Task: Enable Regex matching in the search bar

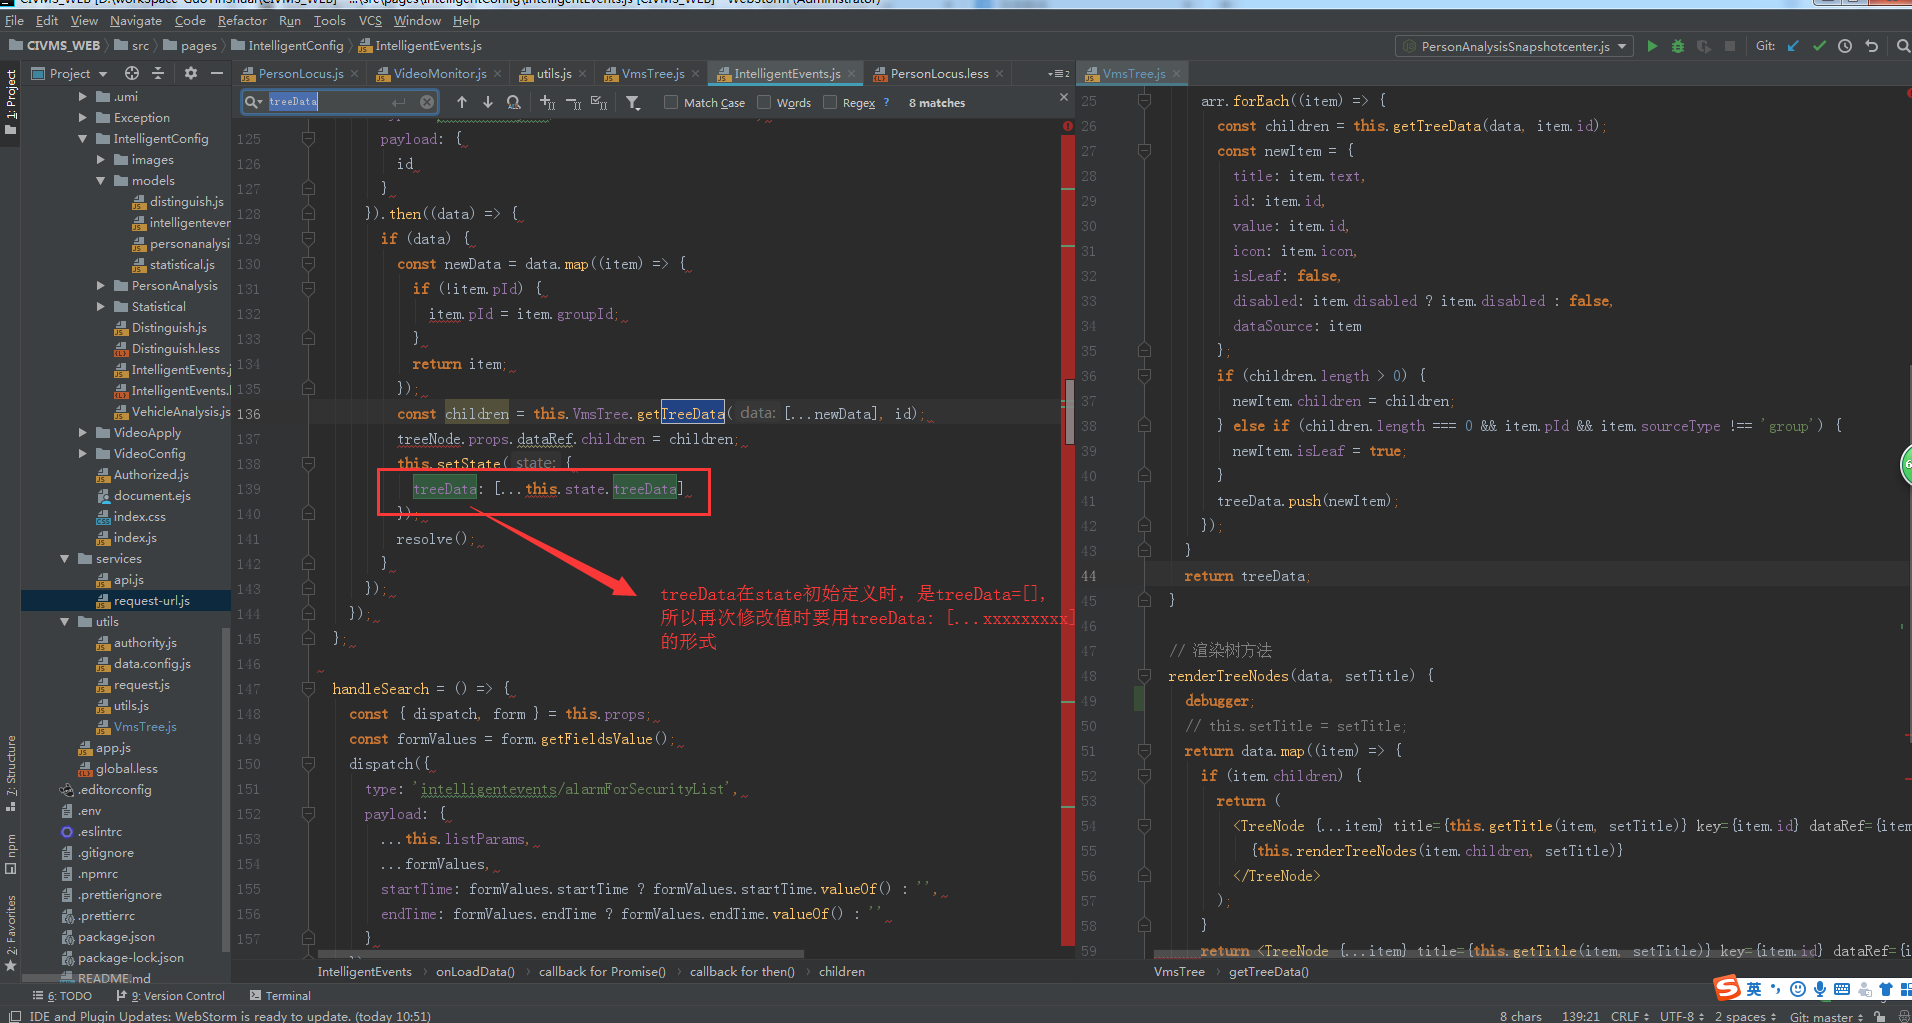Action: 831,102
